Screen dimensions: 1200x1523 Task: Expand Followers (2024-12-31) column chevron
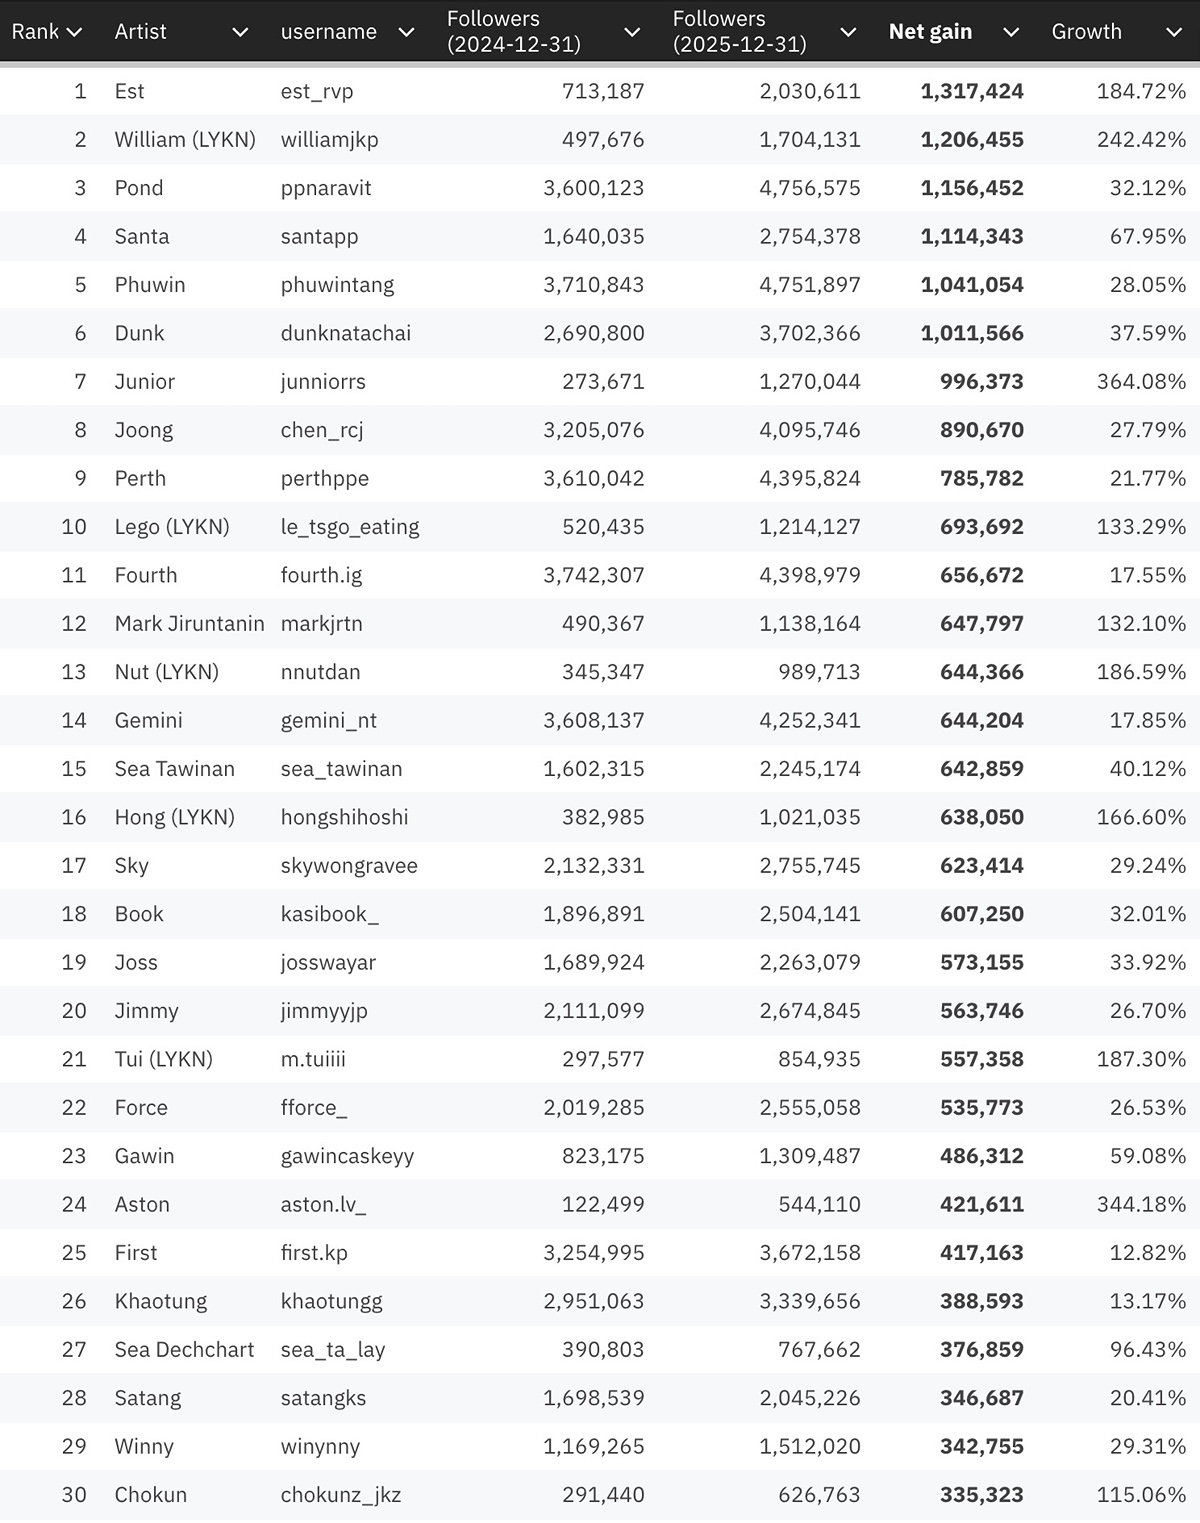pos(632,32)
